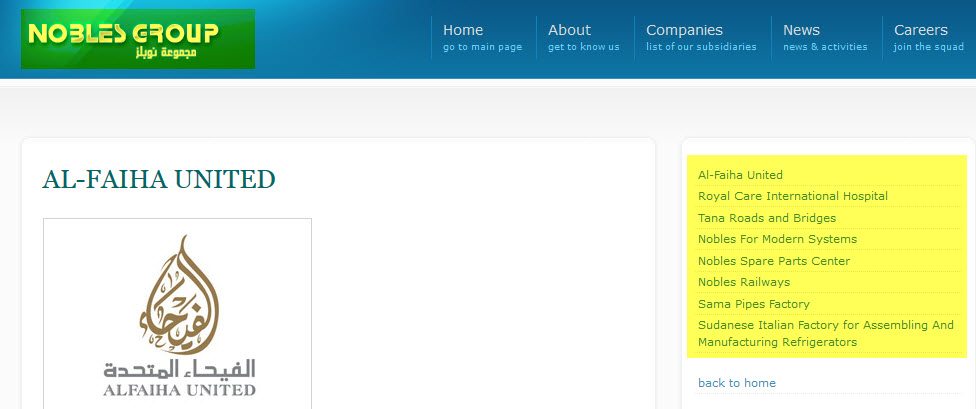Open Nobles Spare Parts Center link

tap(774, 261)
